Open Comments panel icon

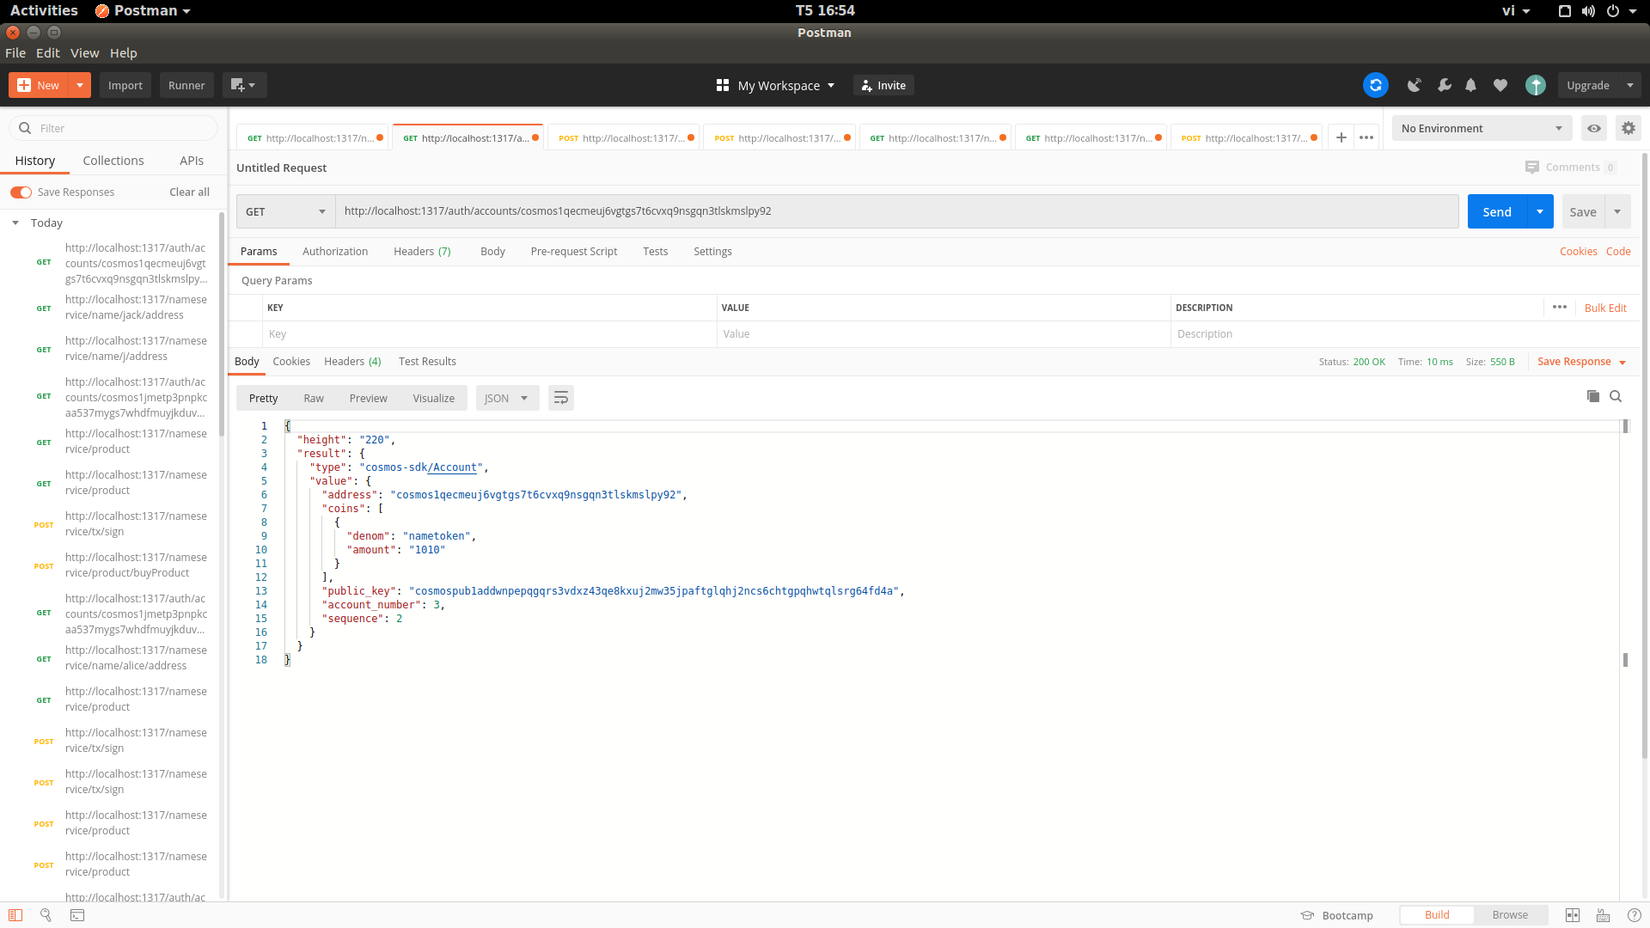click(x=1532, y=167)
